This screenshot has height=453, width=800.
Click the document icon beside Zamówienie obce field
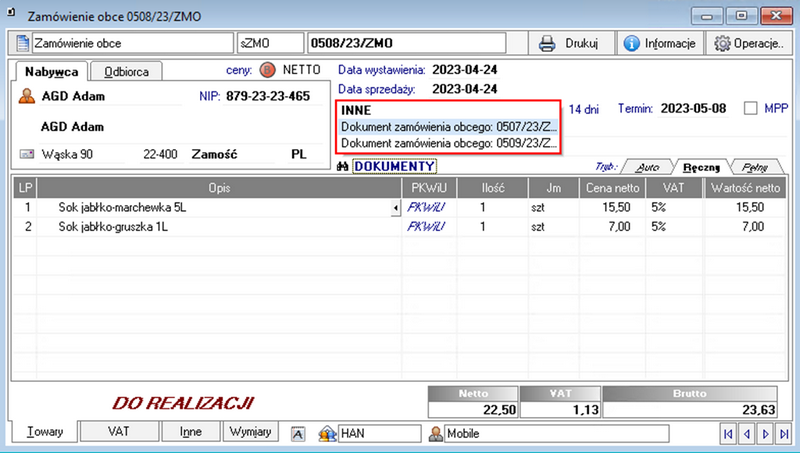[22, 43]
